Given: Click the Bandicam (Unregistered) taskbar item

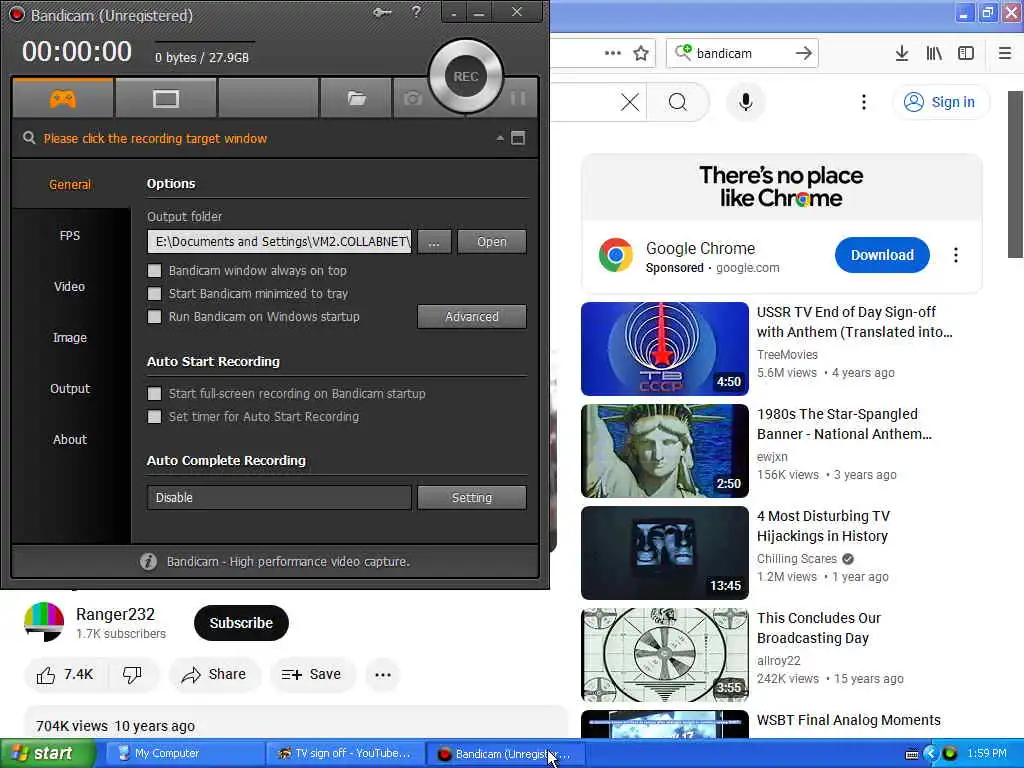Looking at the screenshot, I should click(504, 754).
